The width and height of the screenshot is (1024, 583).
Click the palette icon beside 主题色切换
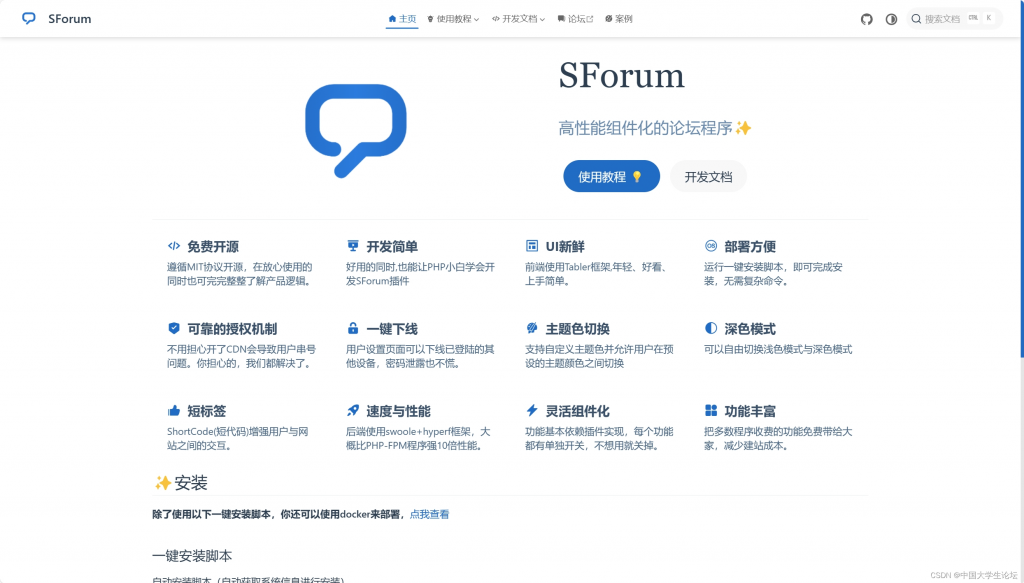532,328
